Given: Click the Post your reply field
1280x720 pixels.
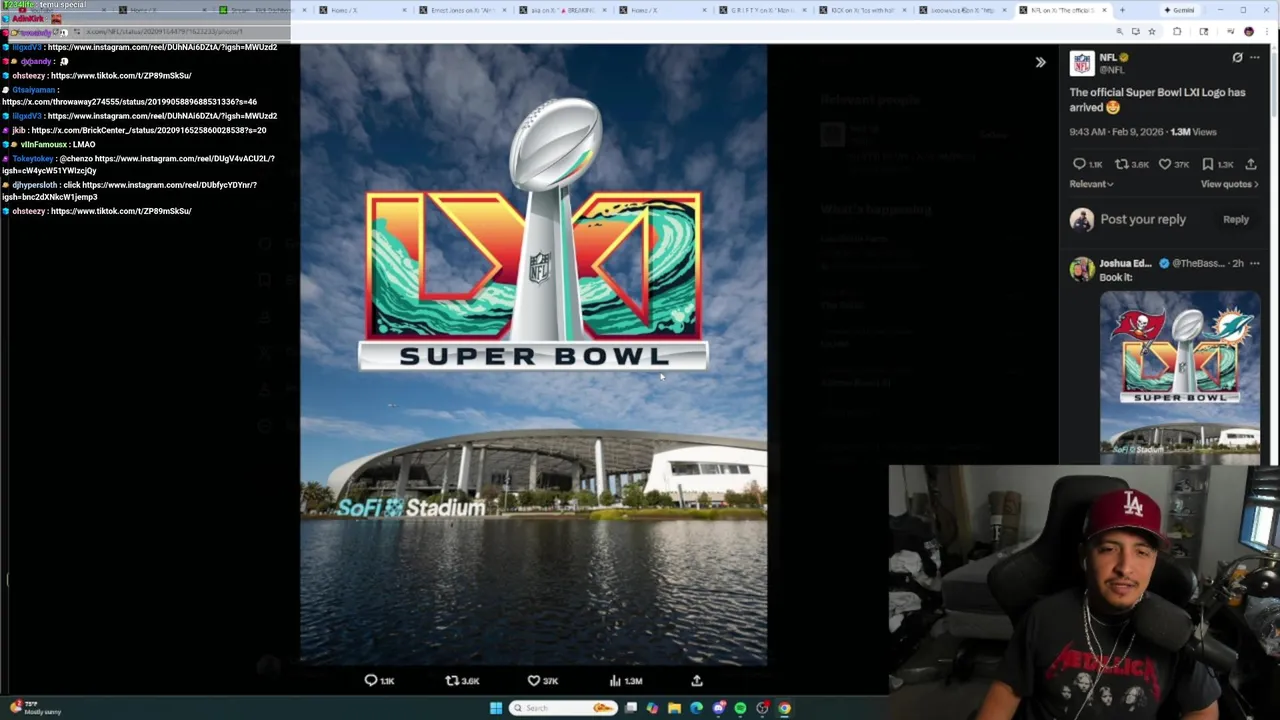Looking at the screenshot, I should tap(1143, 219).
